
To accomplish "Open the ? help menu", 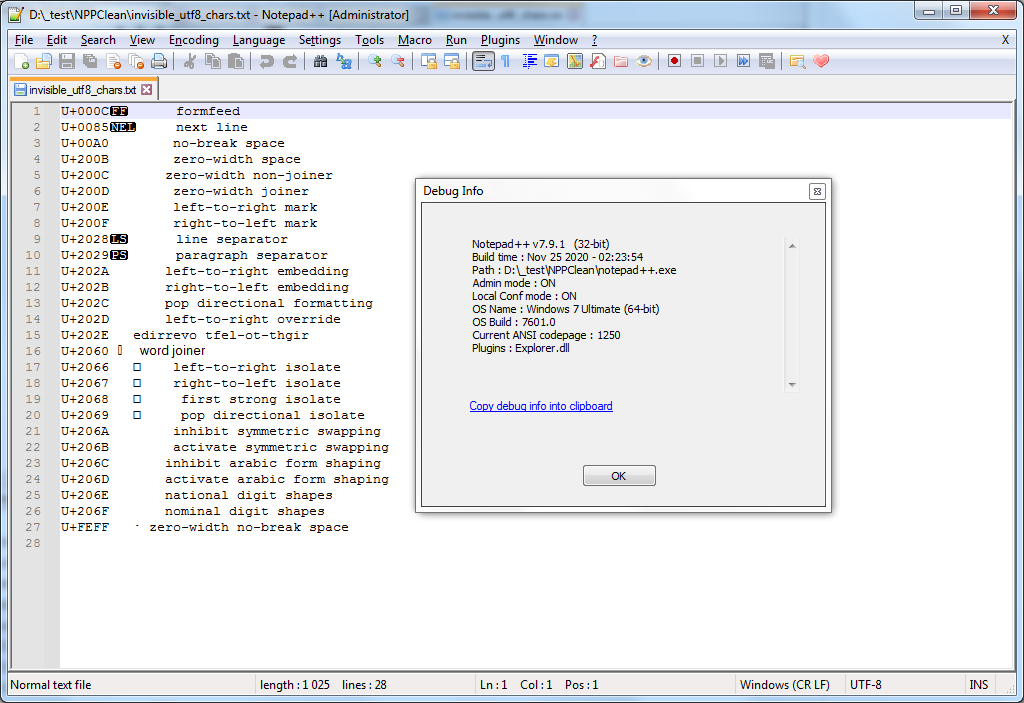I will (x=594, y=40).
